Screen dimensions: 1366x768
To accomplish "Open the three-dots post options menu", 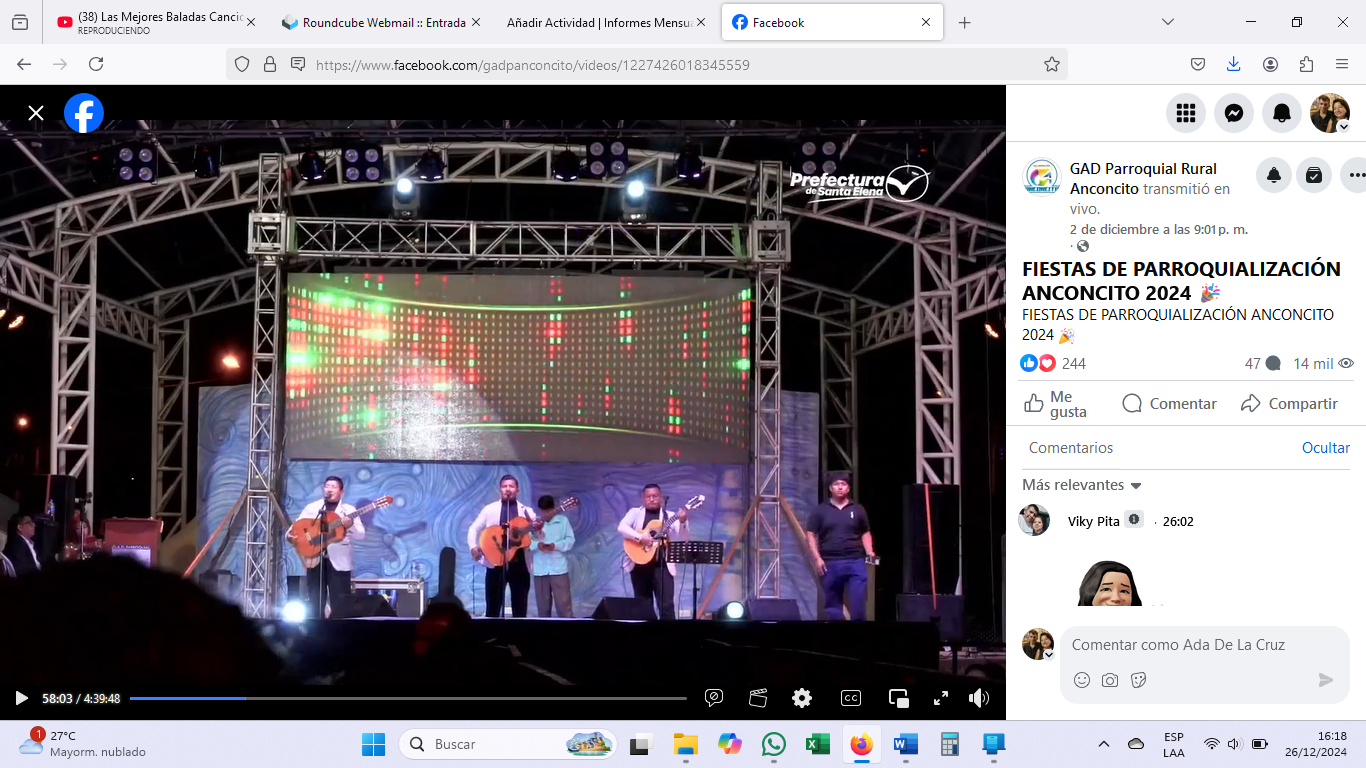I will click(1355, 175).
